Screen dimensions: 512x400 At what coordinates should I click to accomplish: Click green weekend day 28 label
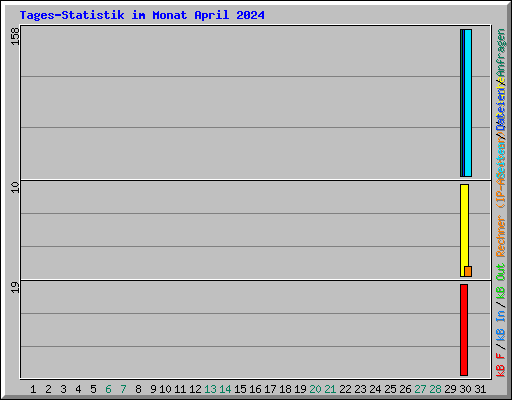(x=435, y=389)
